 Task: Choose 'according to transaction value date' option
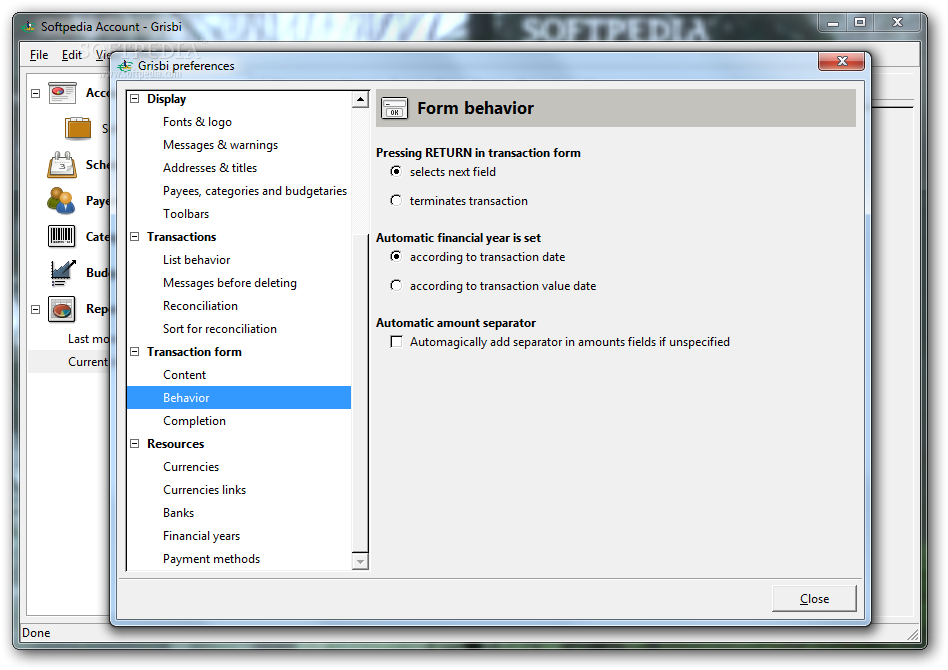coord(396,285)
